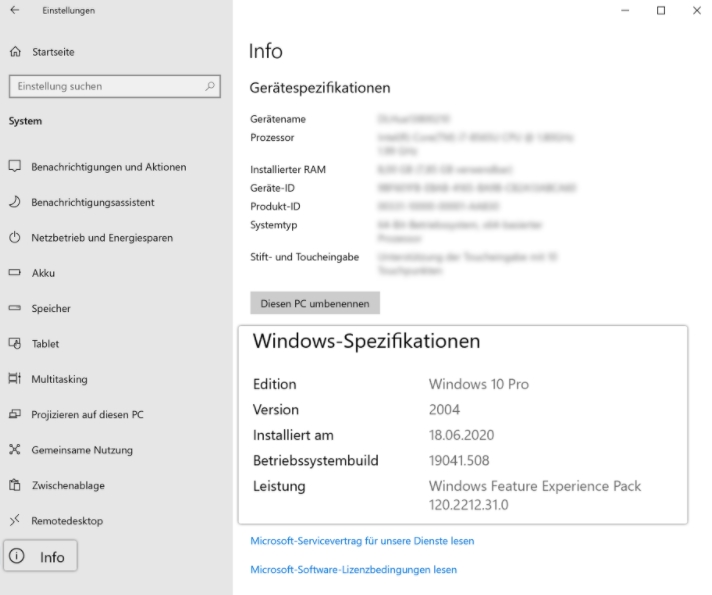Click the Akku battery icon

pos(15,273)
